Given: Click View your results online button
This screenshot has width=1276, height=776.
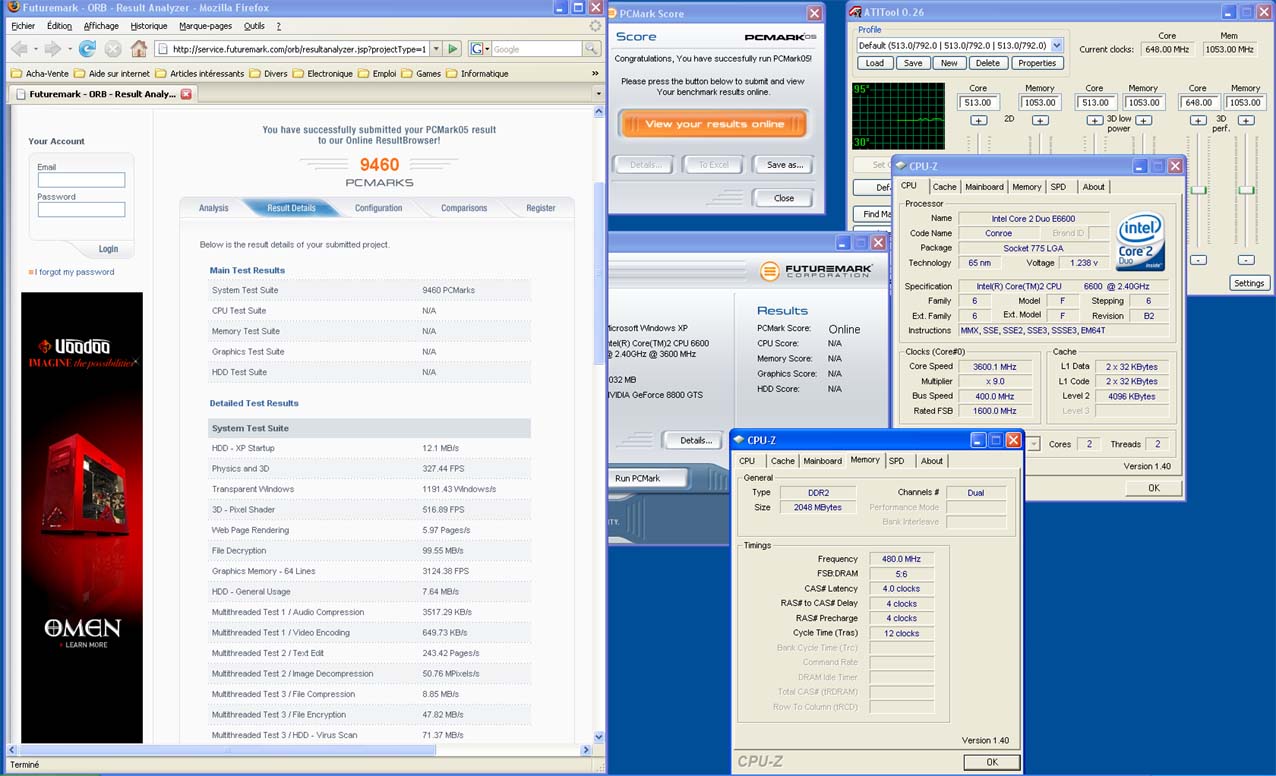Looking at the screenshot, I should tap(713, 124).
